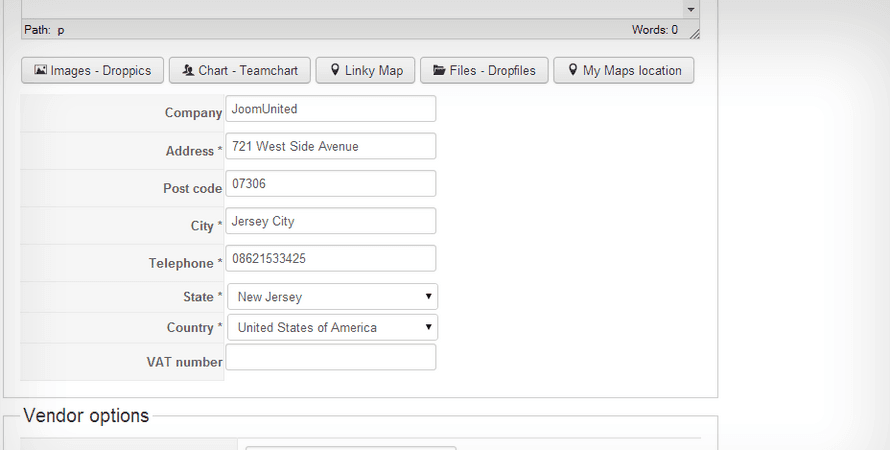
Task: Open the Images - Droppics button
Action: point(92,71)
